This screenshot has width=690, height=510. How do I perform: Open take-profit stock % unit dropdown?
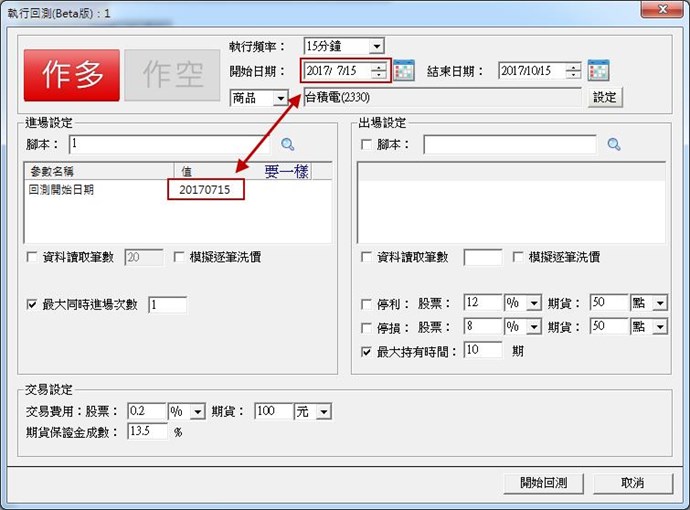pyautogui.click(x=534, y=303)
